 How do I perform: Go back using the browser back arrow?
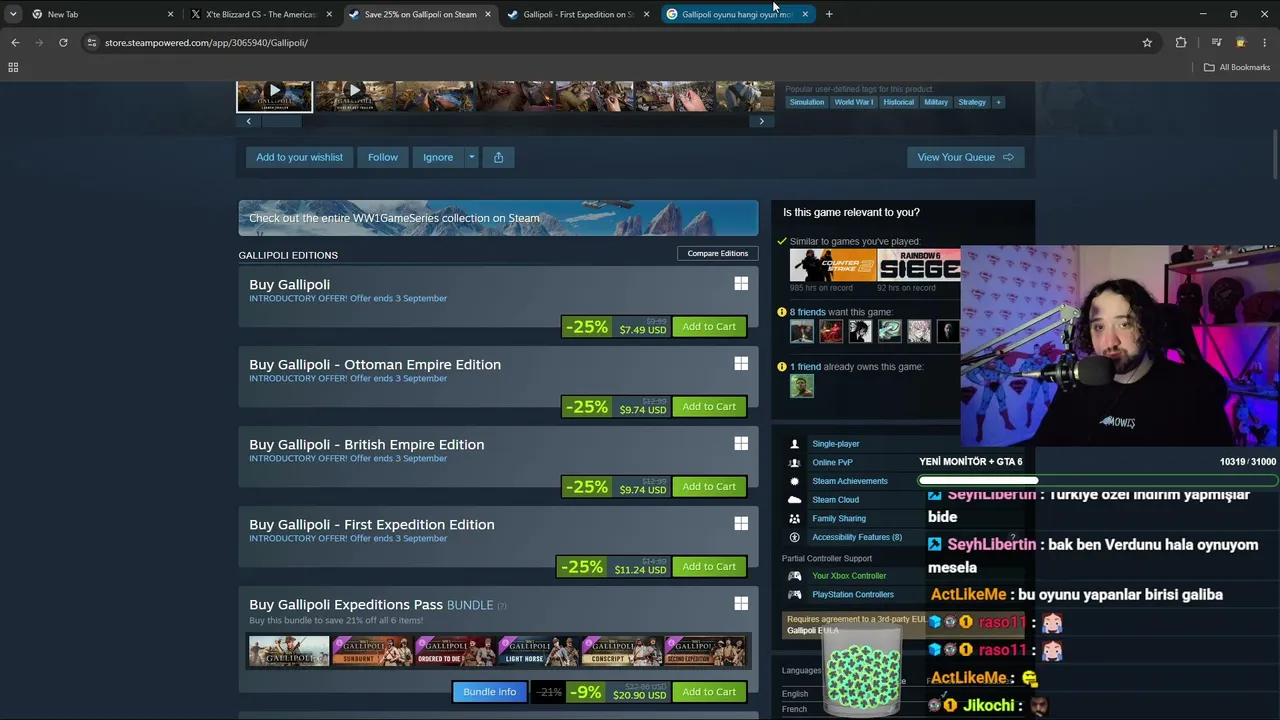tap(15, 42)
